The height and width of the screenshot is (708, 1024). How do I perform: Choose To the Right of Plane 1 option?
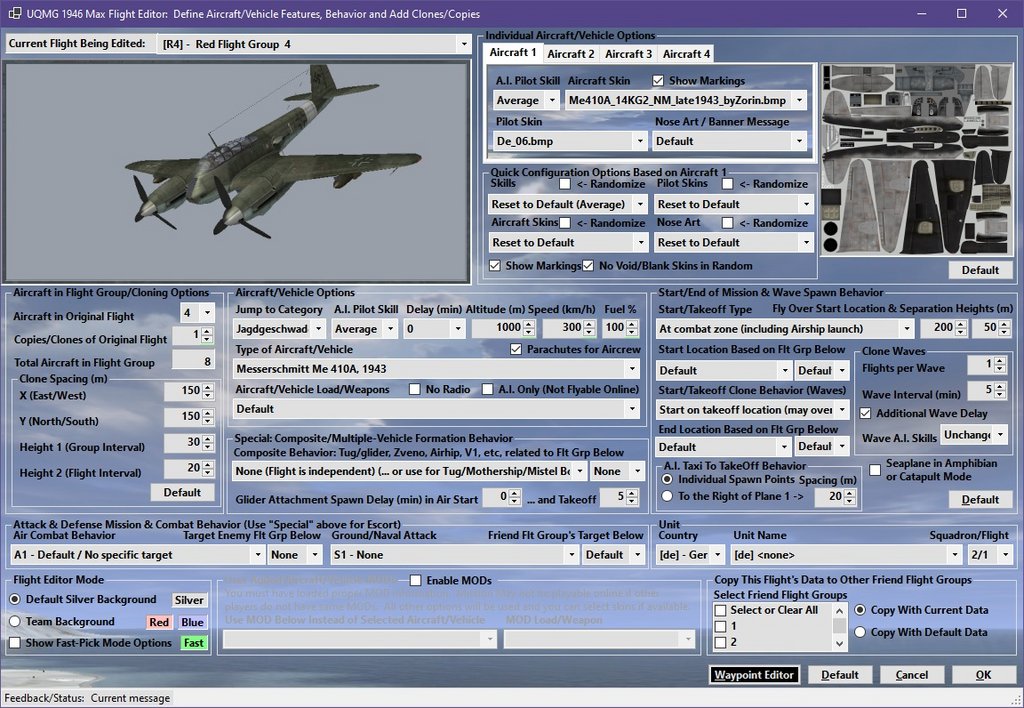point(667,496)
